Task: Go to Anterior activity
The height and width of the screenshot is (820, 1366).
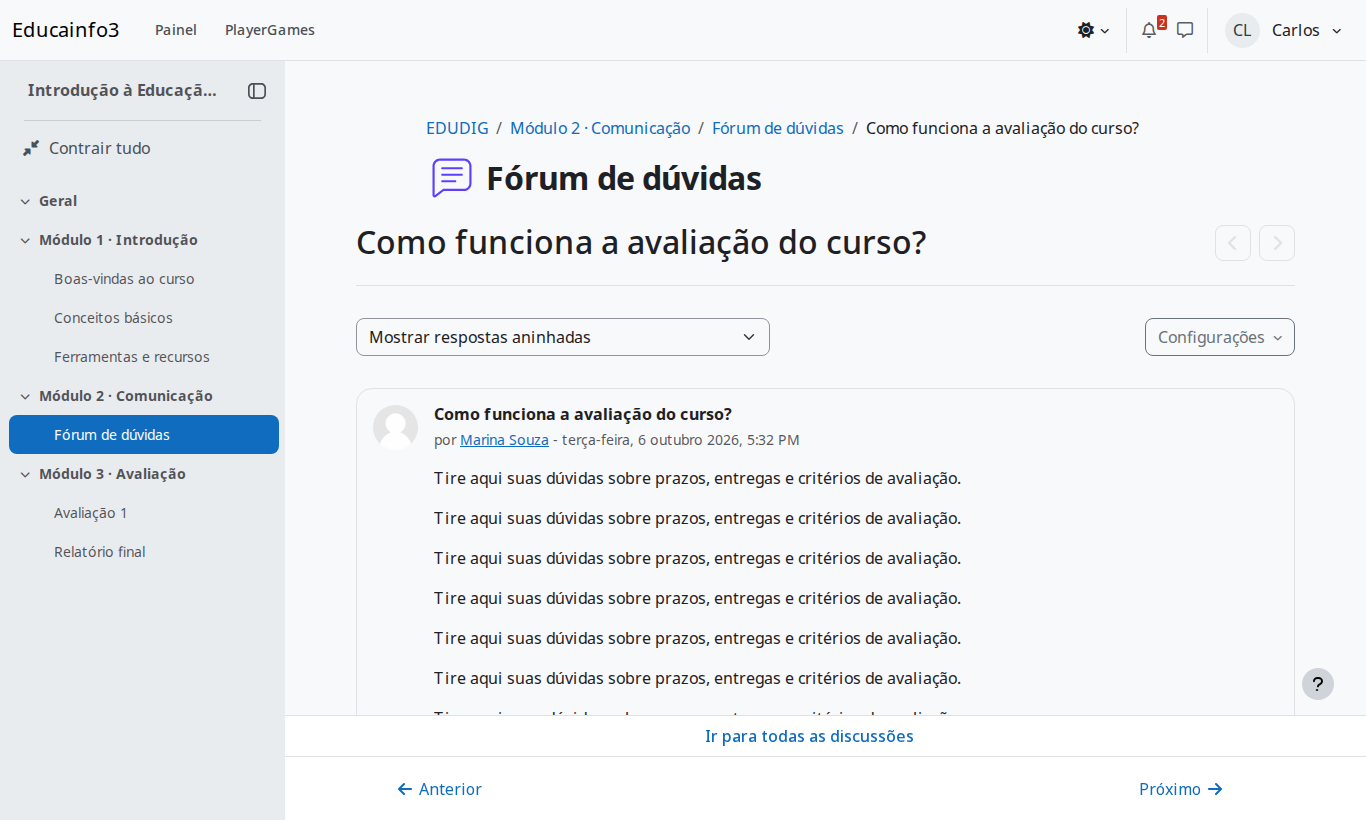Action: (440, 789)
